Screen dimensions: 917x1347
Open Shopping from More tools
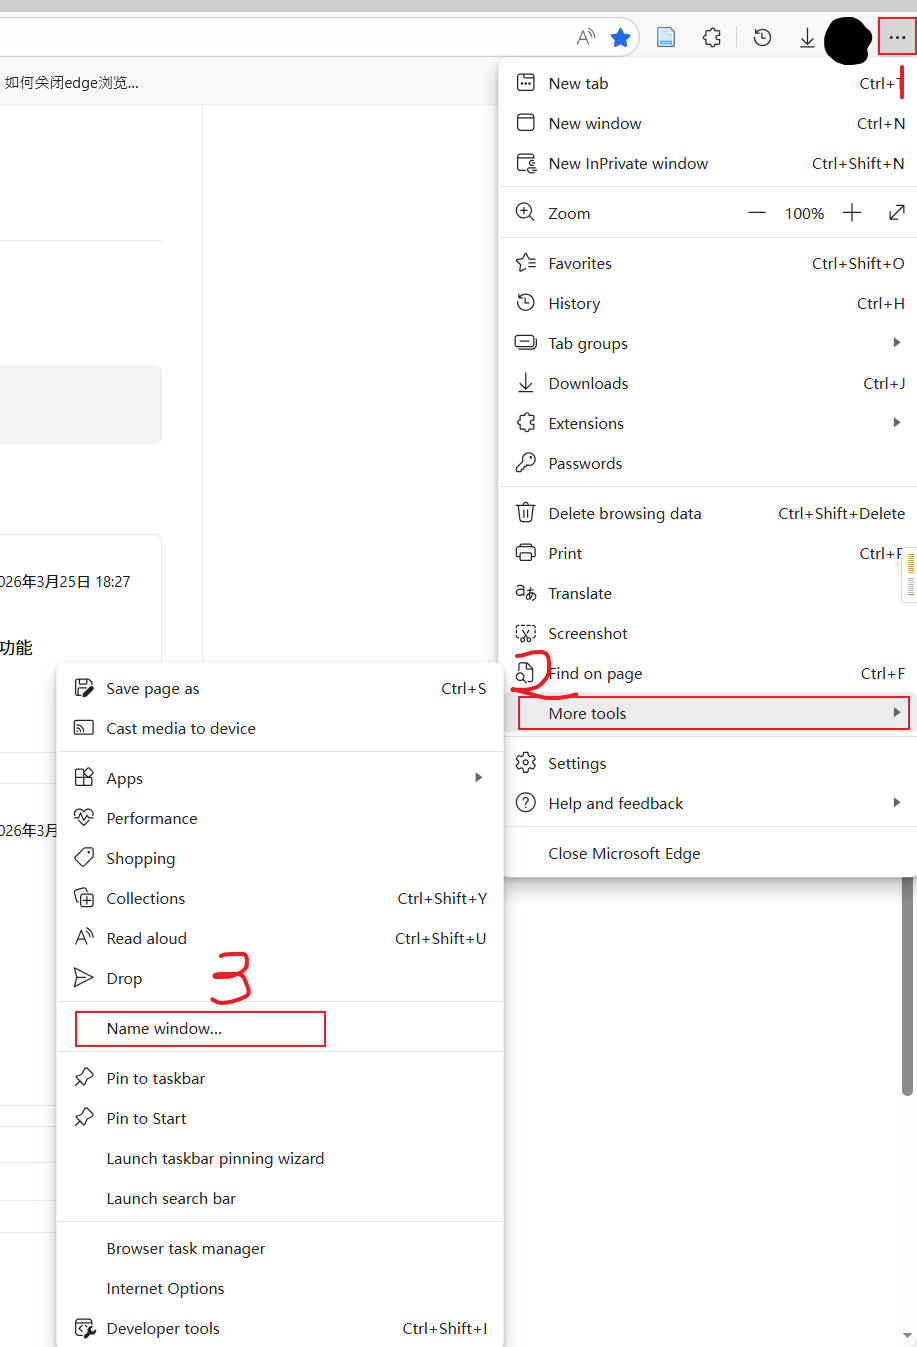[280, 858]
